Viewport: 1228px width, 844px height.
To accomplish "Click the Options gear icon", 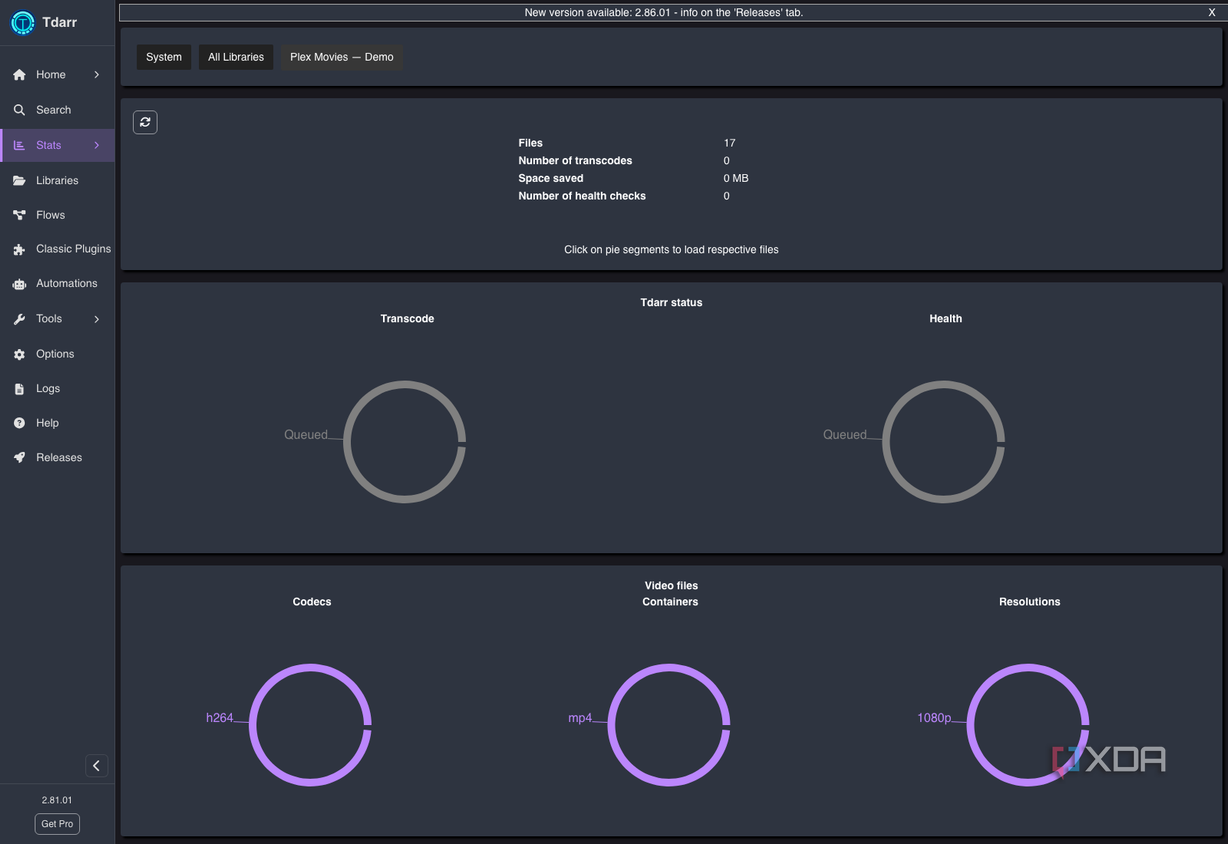I will 19,354.
